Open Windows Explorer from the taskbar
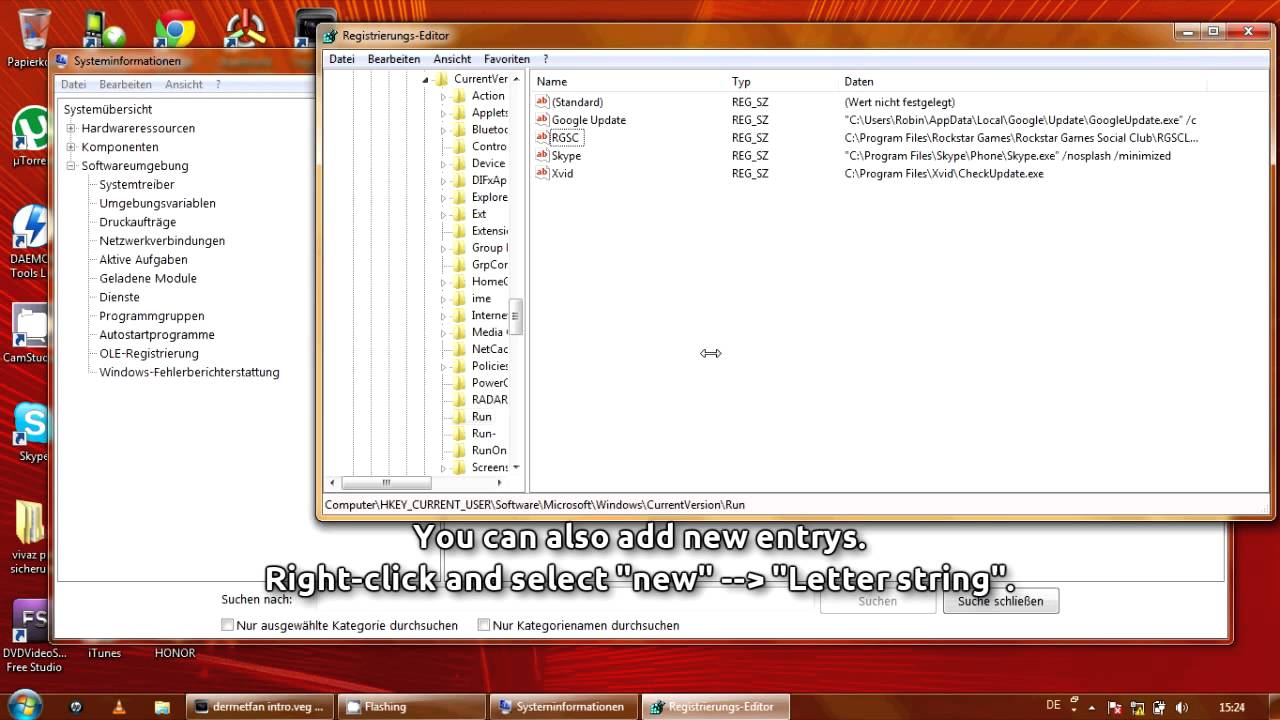Image resolution: width=1280 pixels, height=720 pixels. (x=162, y=707)
